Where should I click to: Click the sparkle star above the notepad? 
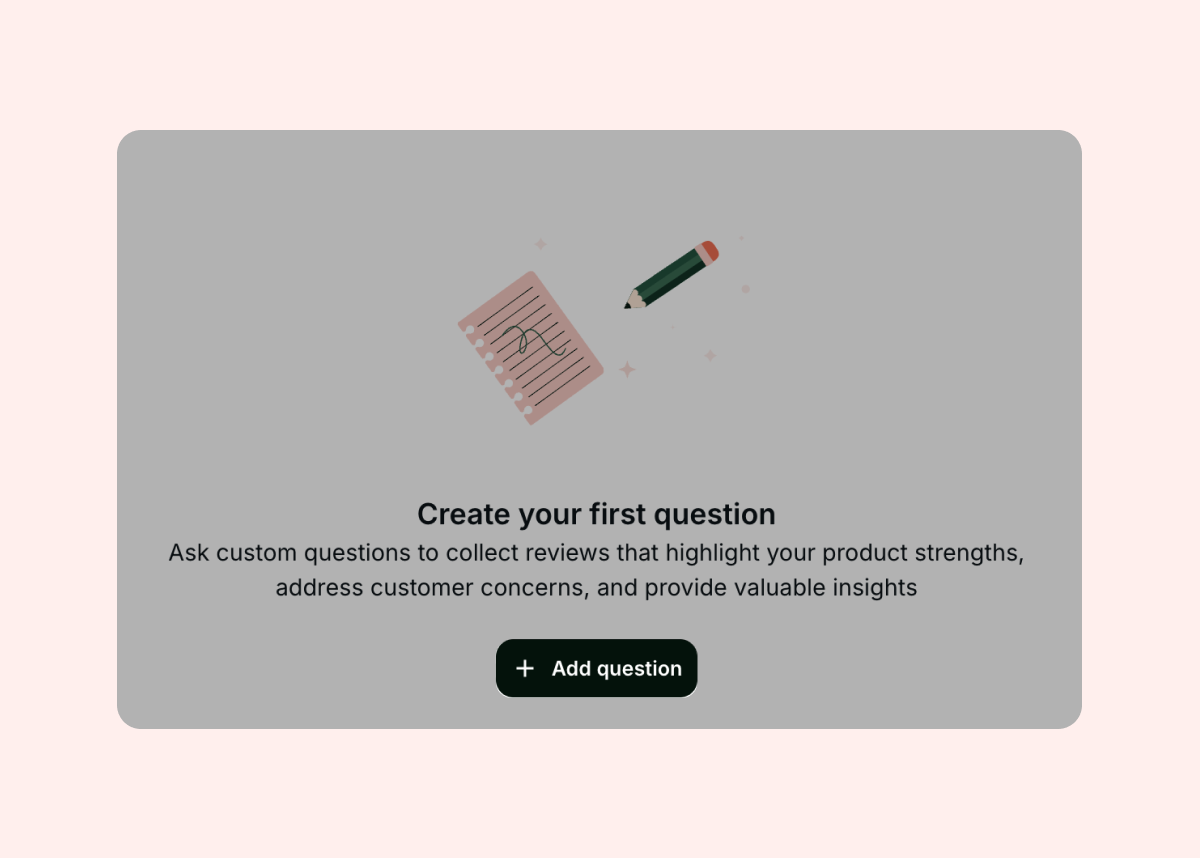(540, 244)
